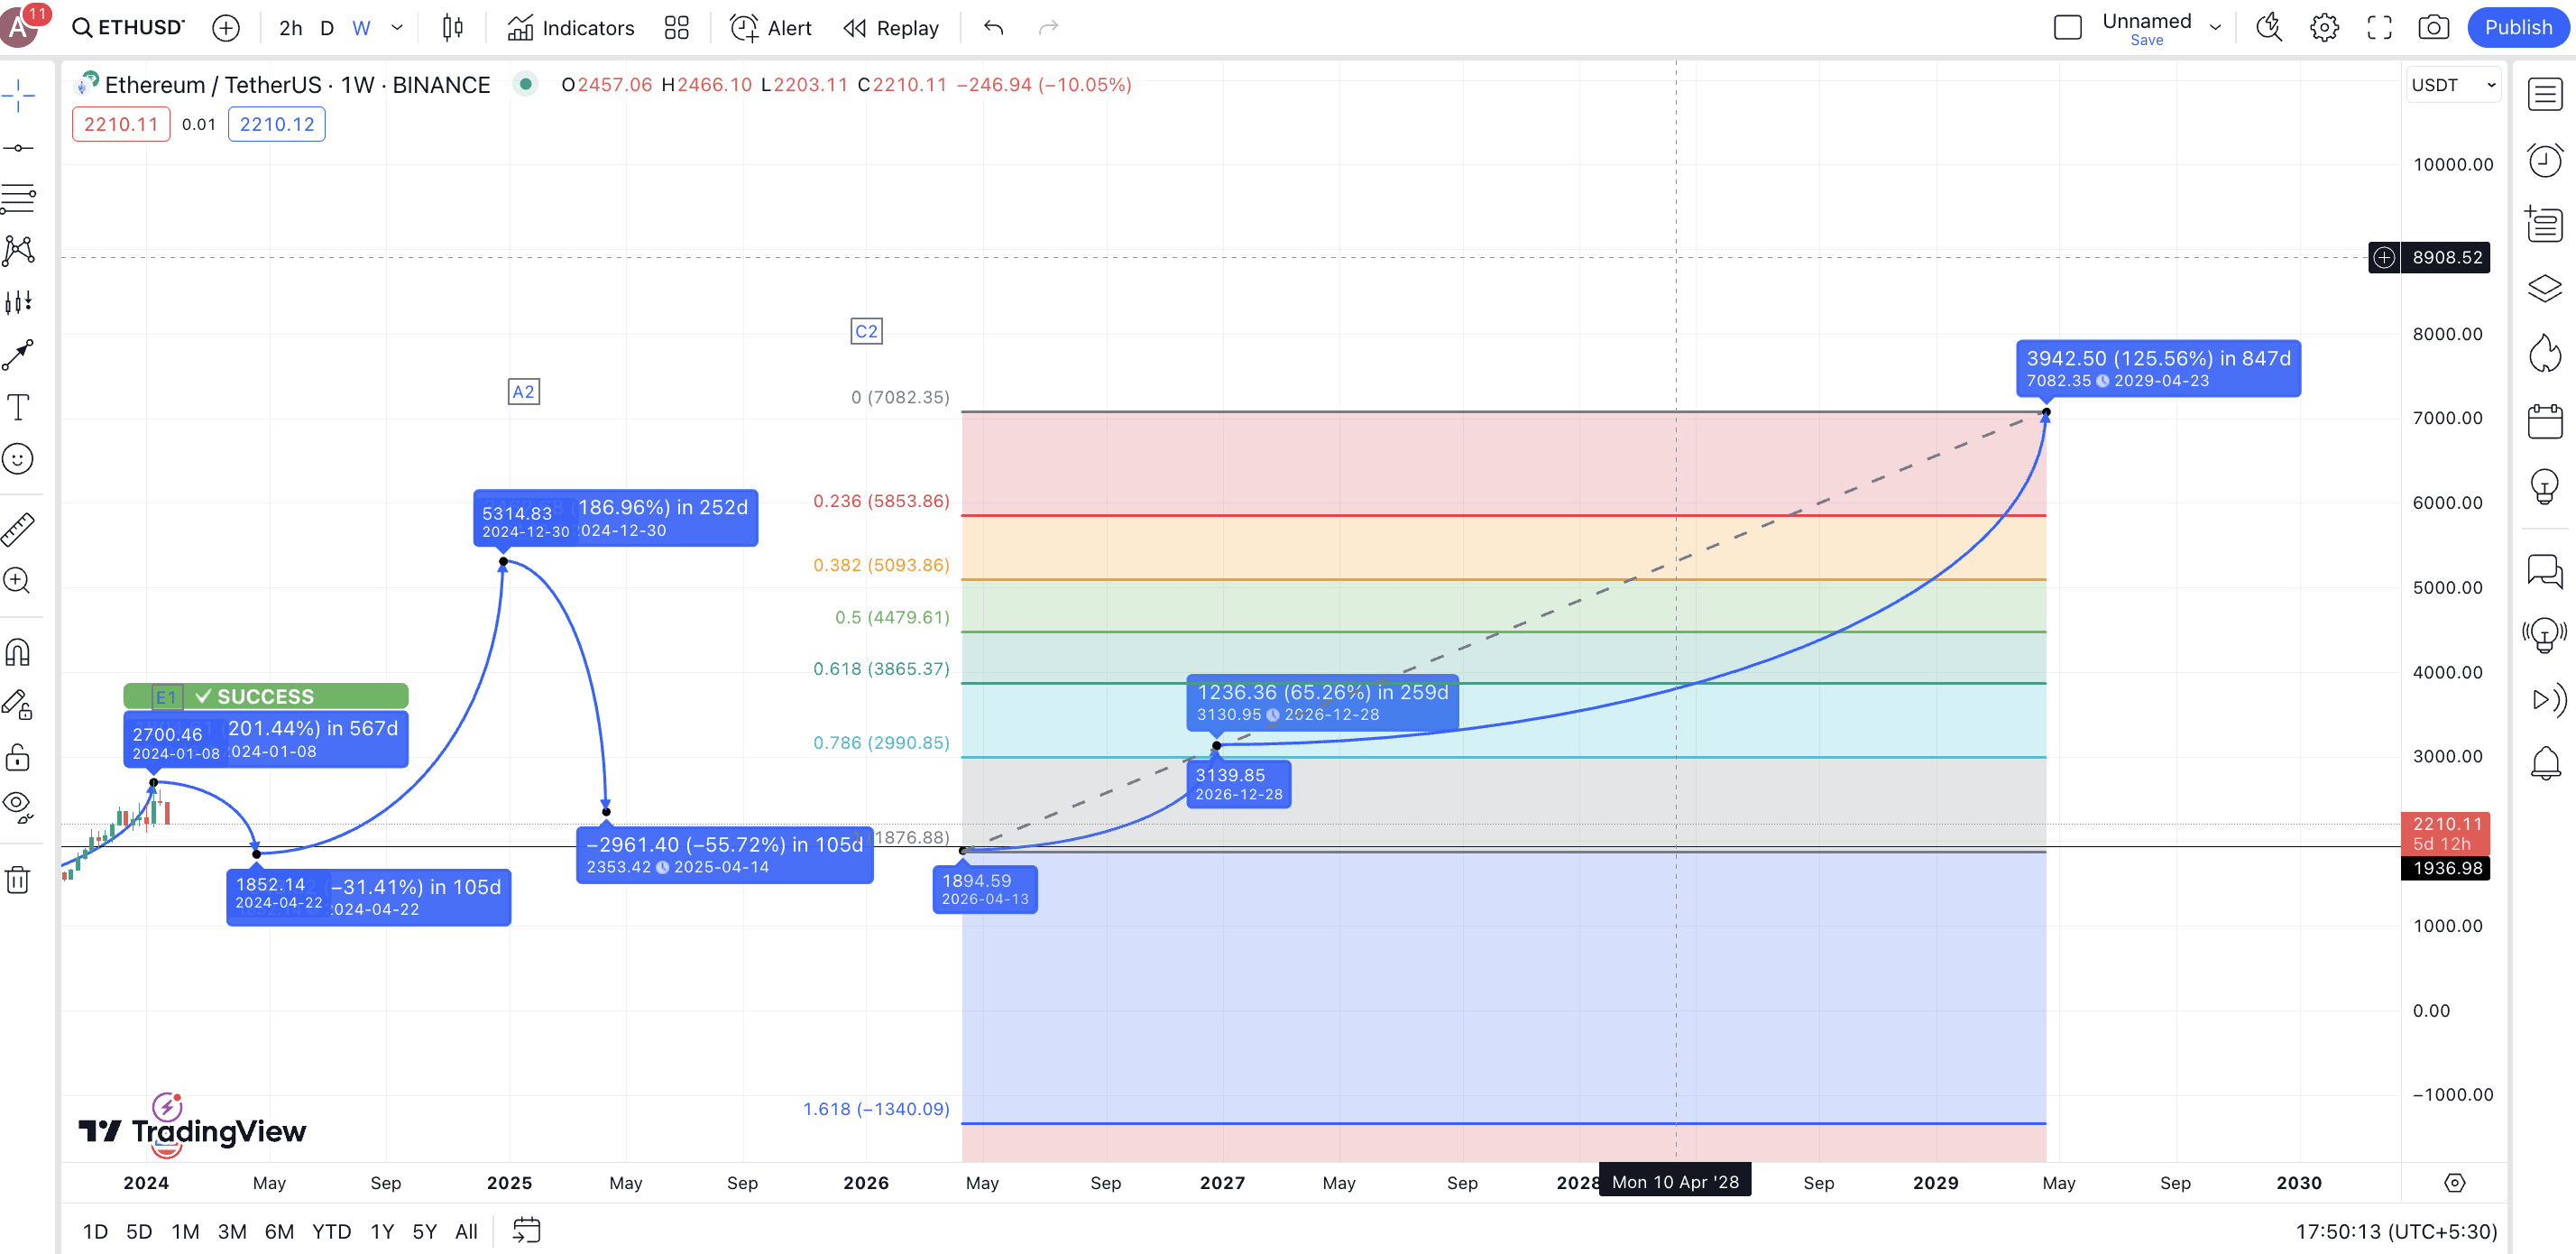Open the Fibonacci/Gann drawing tools icon
Image resolution: width=2576 pixels, height=1254 pixels.
(18, 198)
